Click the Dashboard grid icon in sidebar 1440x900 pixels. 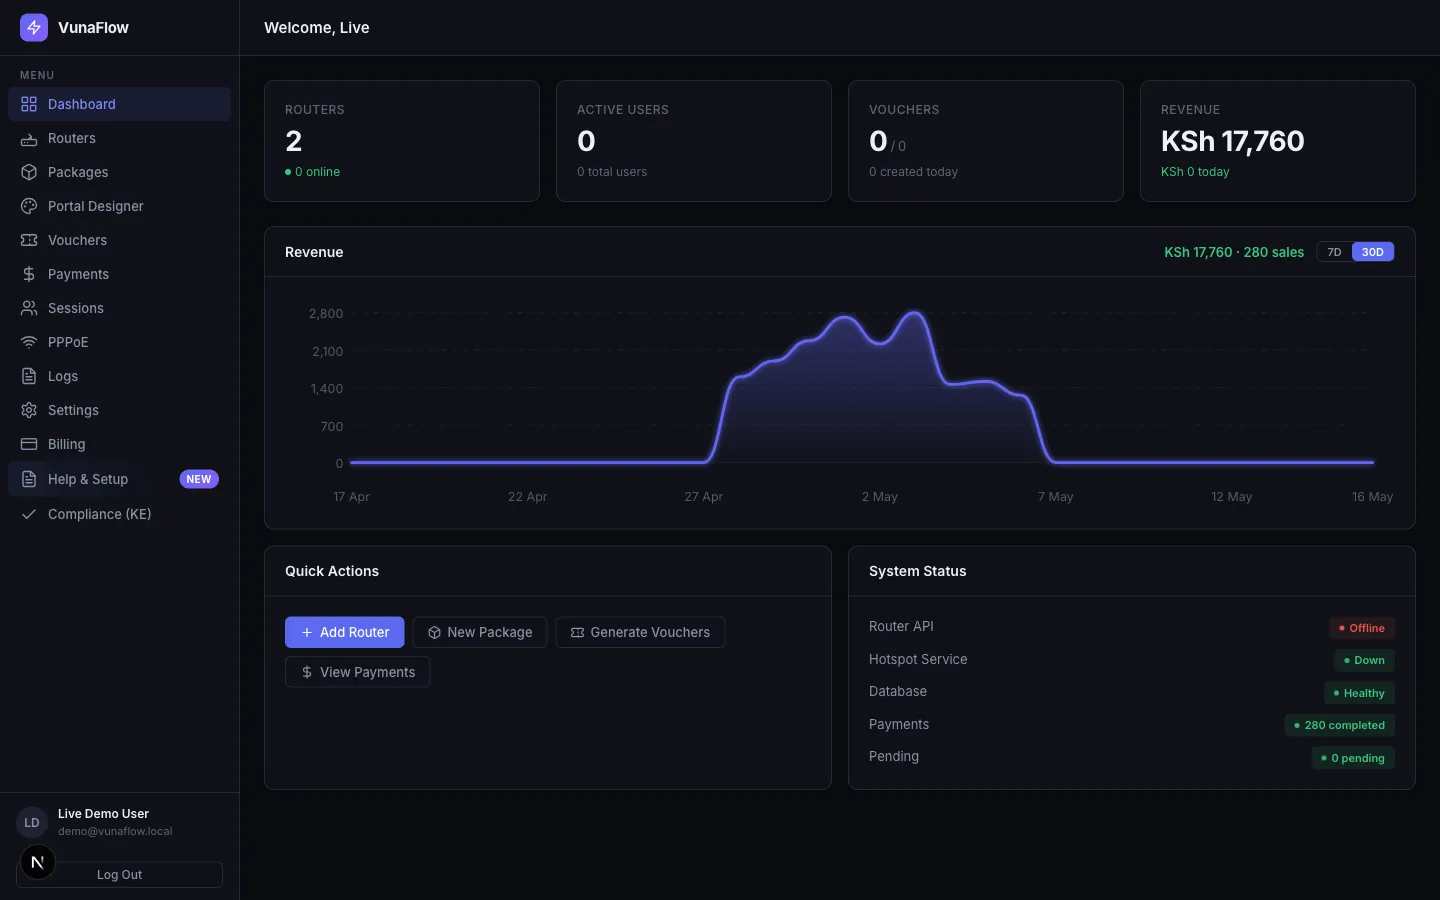click(x=29, y=104)
